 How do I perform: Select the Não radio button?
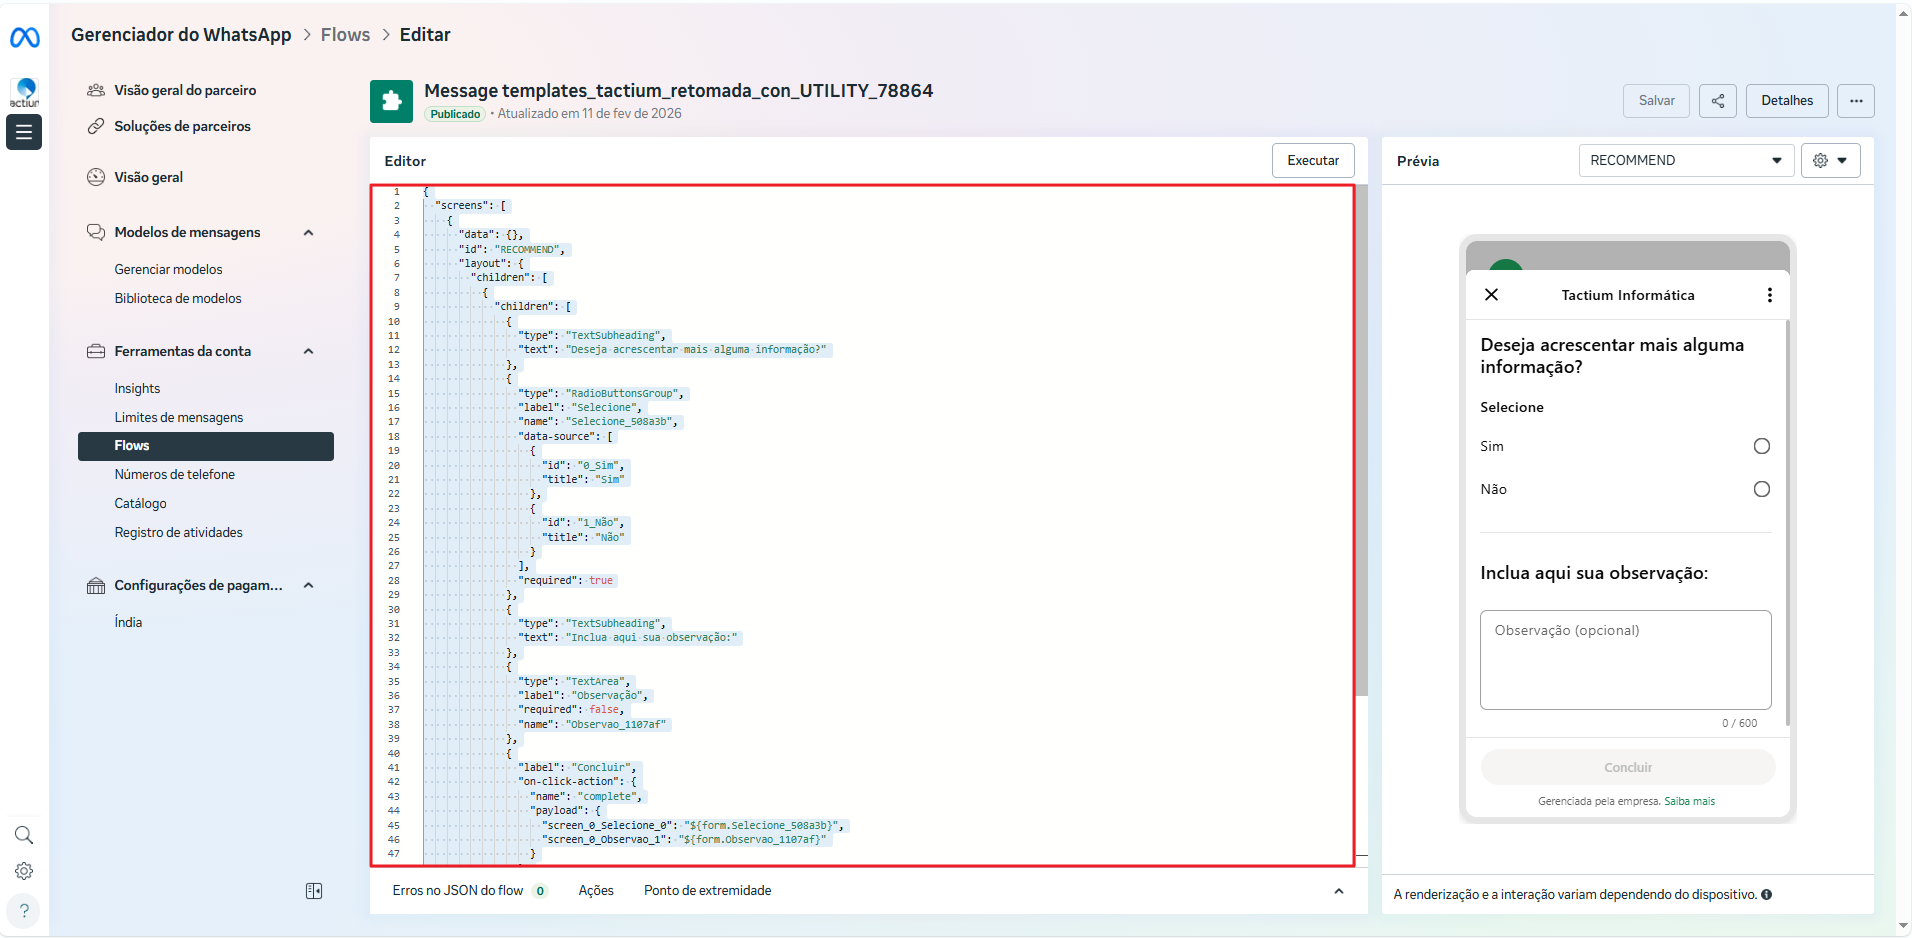1761,489
